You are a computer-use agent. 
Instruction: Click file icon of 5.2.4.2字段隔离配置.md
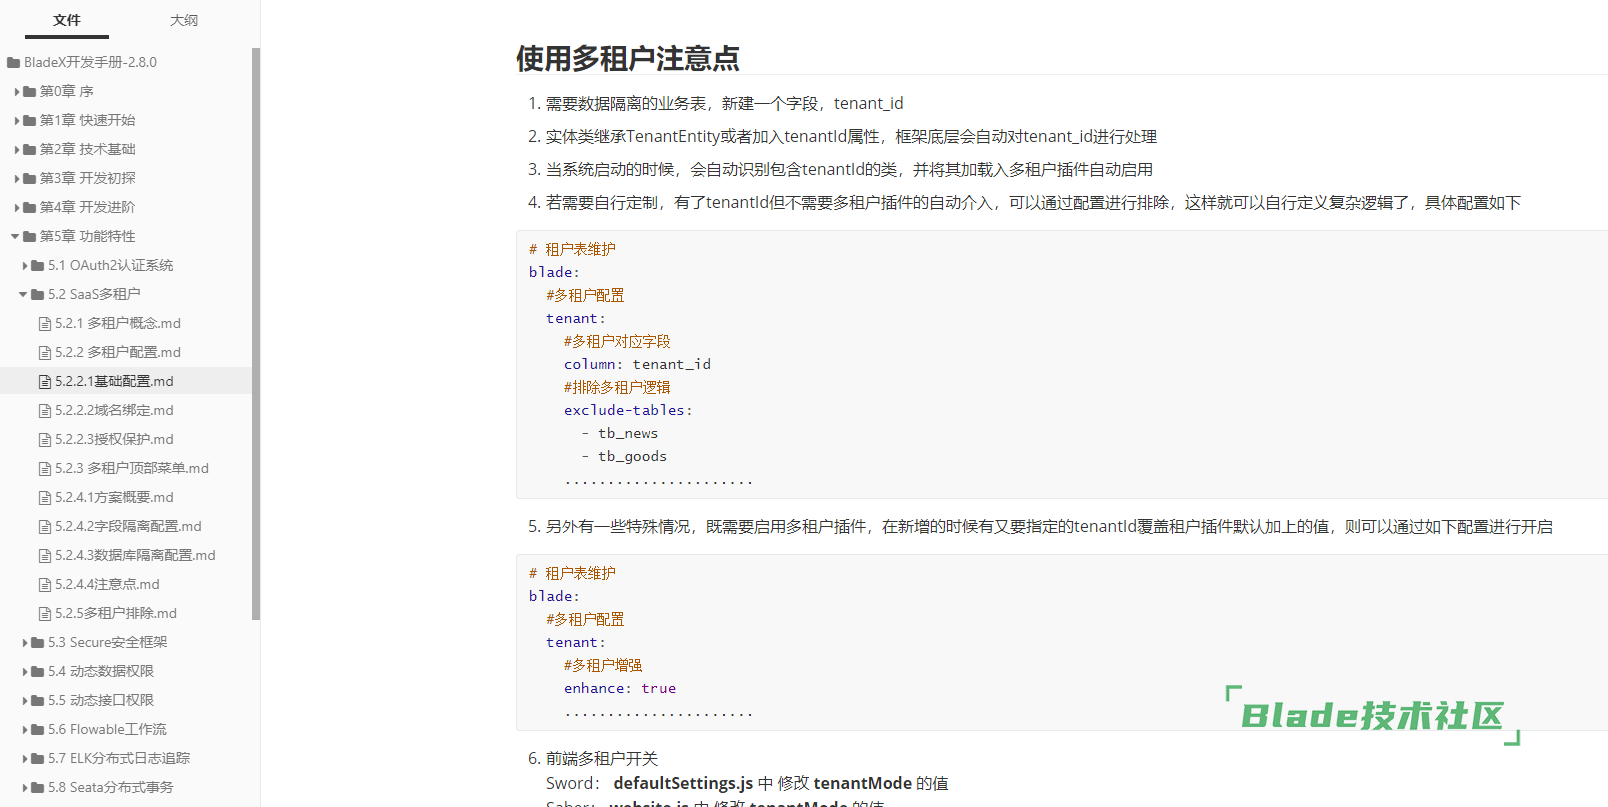tap(45, 526)
